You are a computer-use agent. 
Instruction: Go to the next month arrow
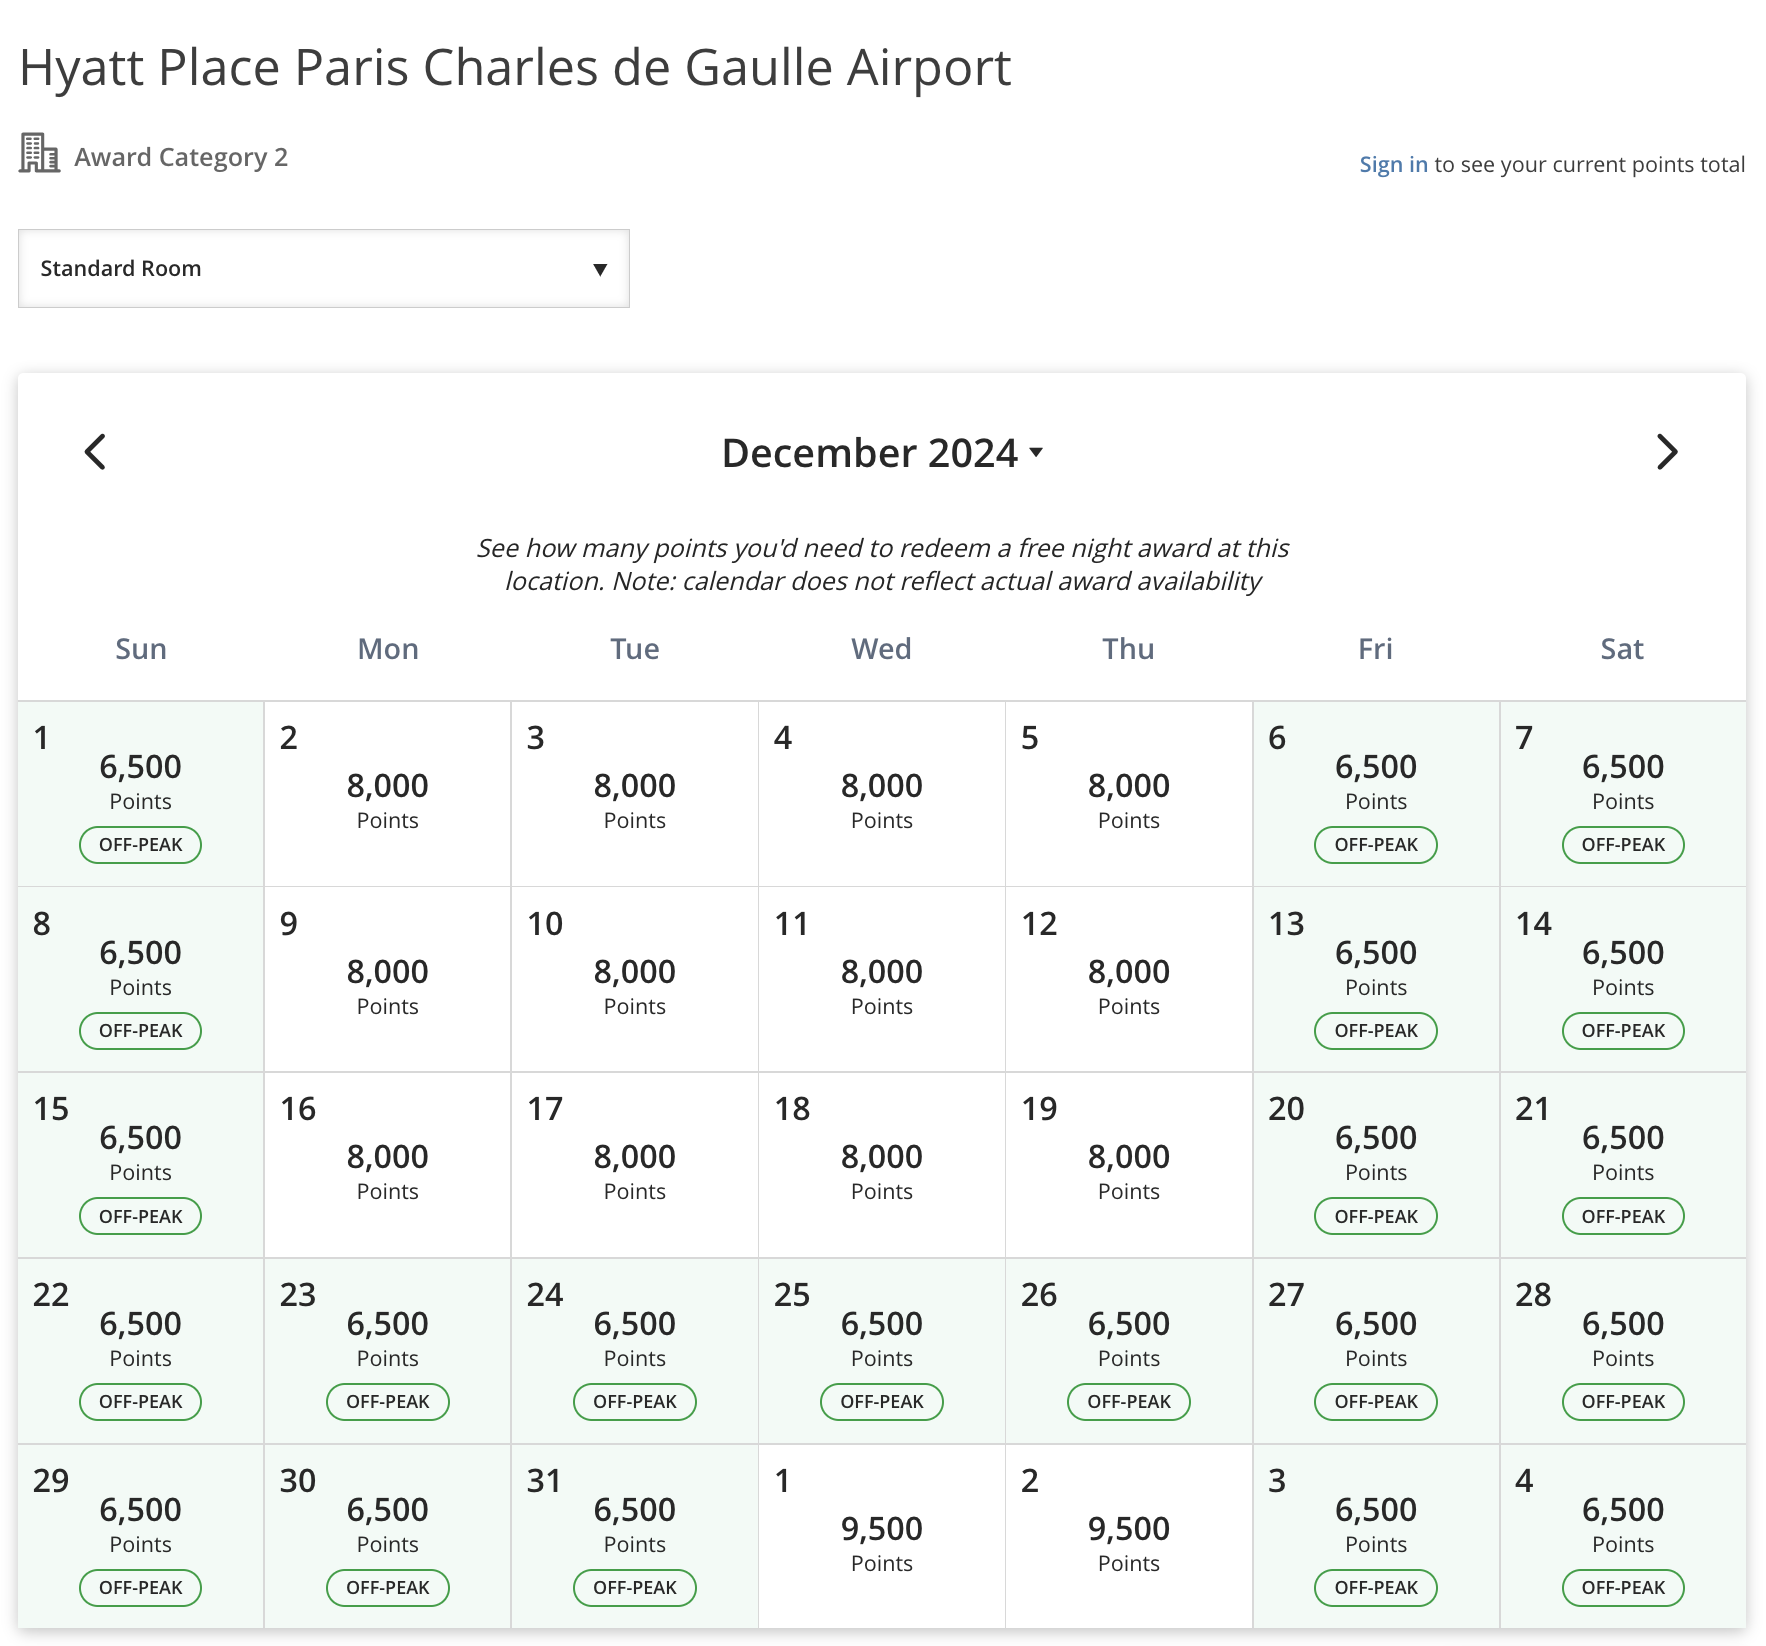pos(1667,452)
